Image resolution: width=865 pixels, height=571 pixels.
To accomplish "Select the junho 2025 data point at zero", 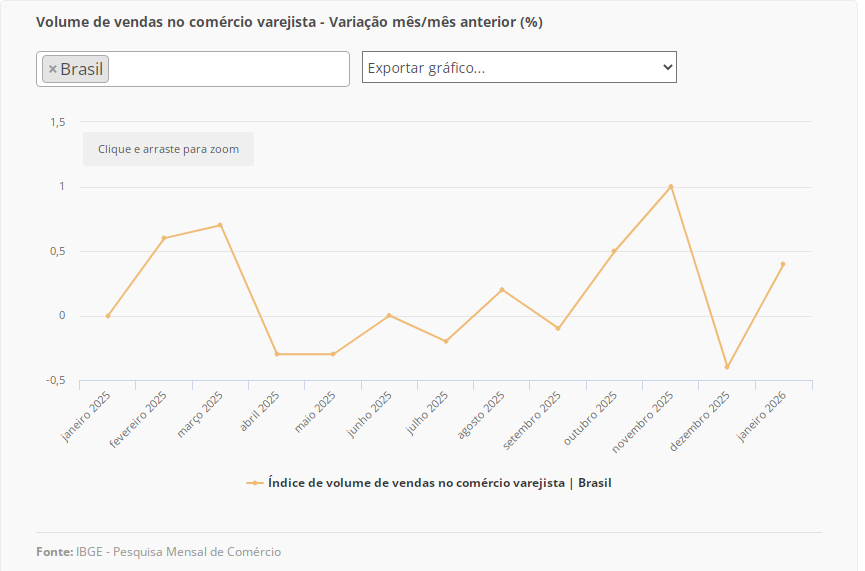I will (x=389, y=316).
